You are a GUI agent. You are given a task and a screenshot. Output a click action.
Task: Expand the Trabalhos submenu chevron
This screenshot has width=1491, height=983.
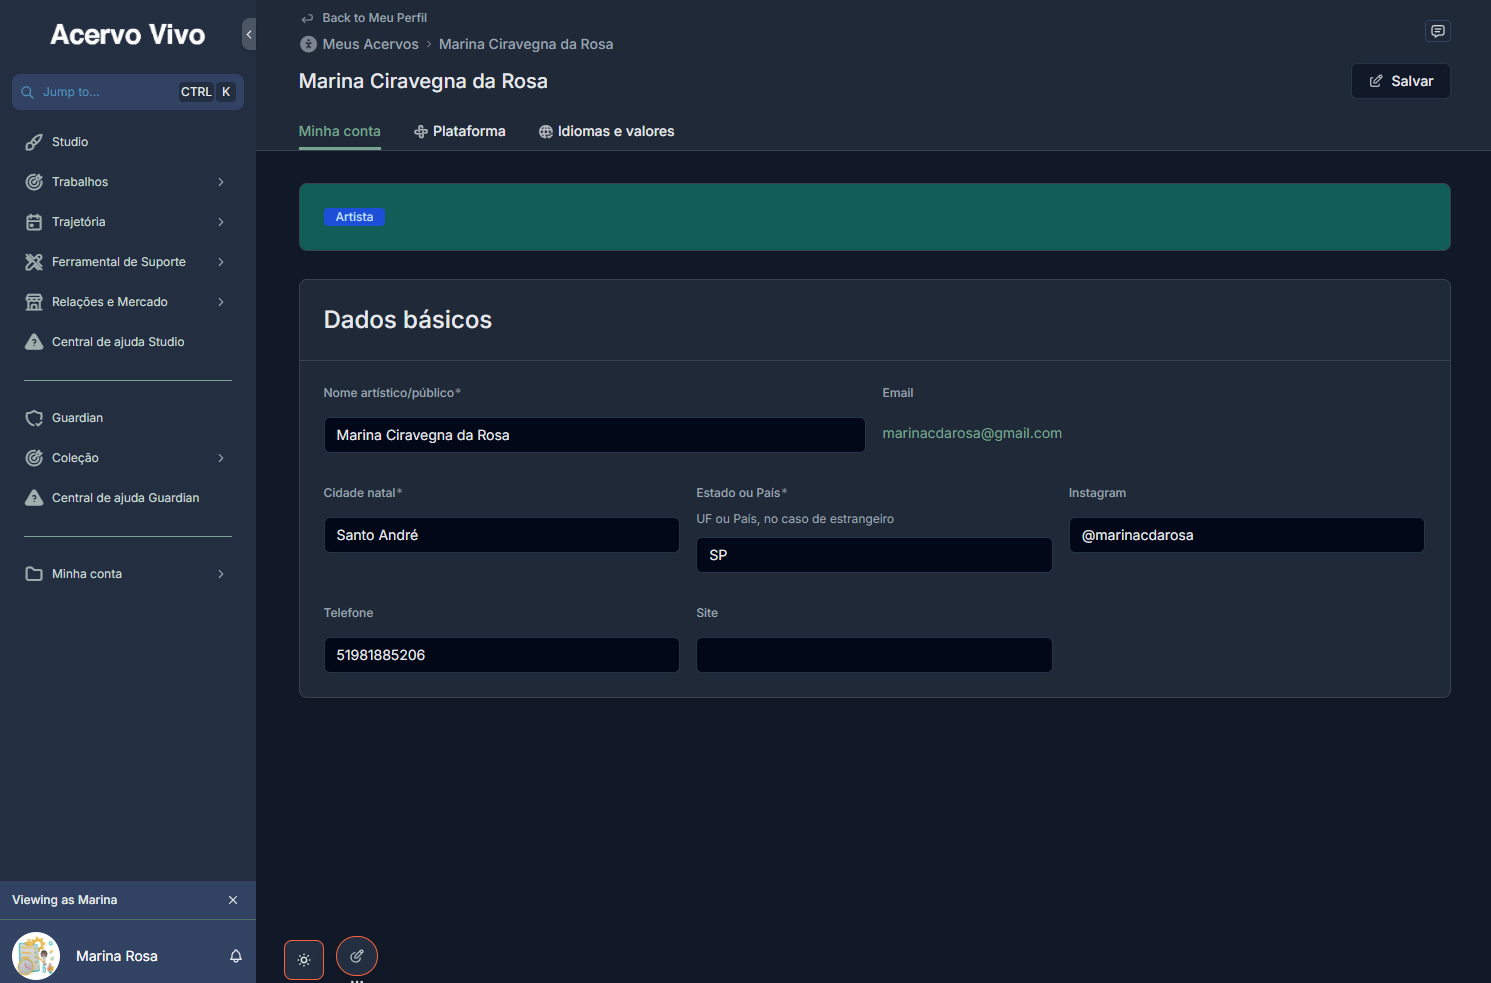pos(221,182)
